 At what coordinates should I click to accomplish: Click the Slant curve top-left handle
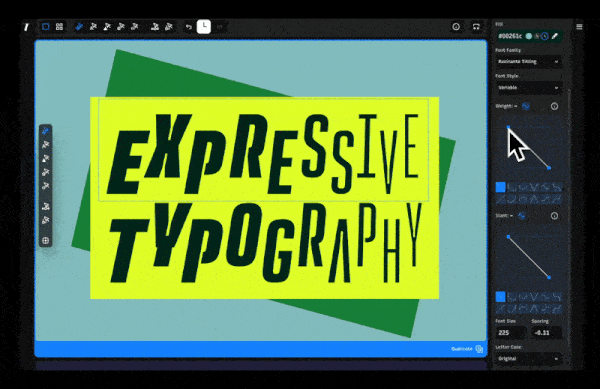(x=508, y=237)
